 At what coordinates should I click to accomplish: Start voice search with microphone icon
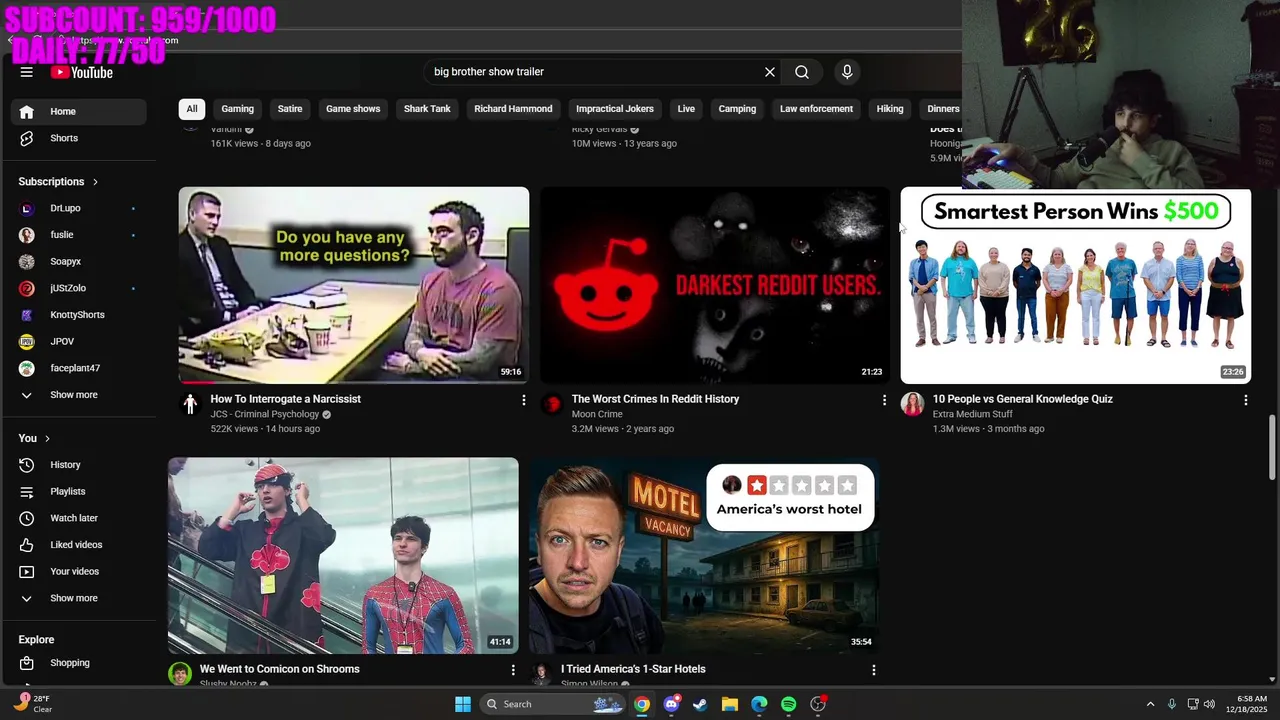tap(847, 72)
